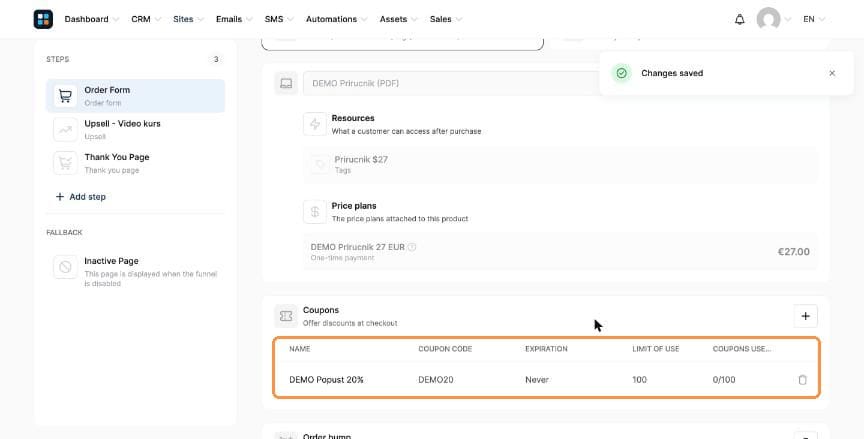Open the Sales dropdown menu
864x439 pixels.
446,19
